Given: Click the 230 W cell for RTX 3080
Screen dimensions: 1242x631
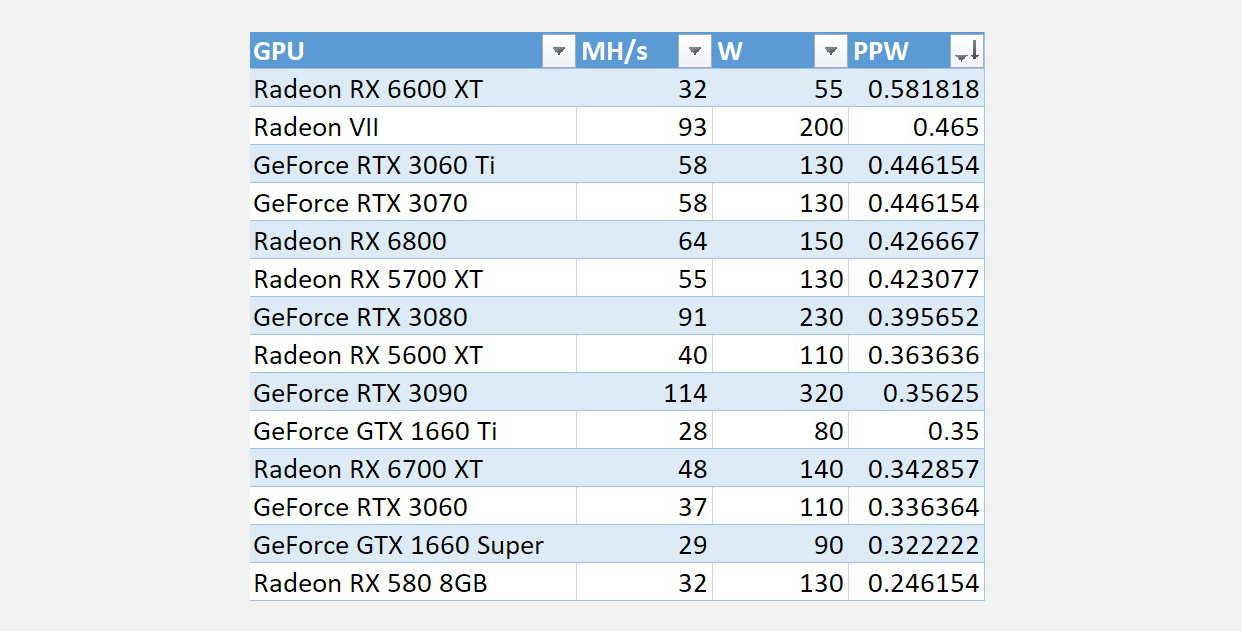Looking at the screenshot, I should (781, 317).
